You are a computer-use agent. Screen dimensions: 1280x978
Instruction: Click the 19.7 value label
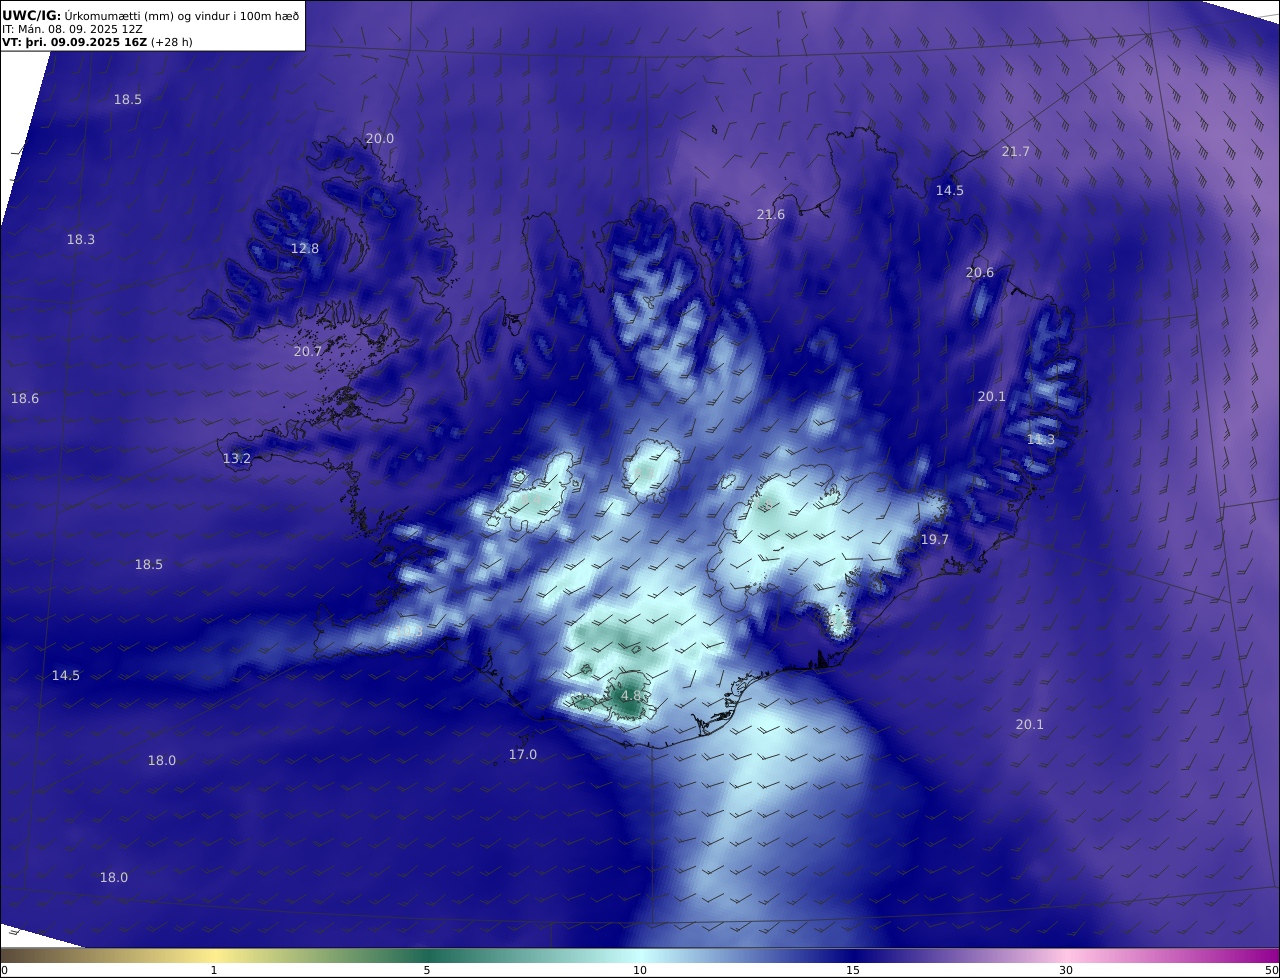pyautogui.click(x=935, y=540)
